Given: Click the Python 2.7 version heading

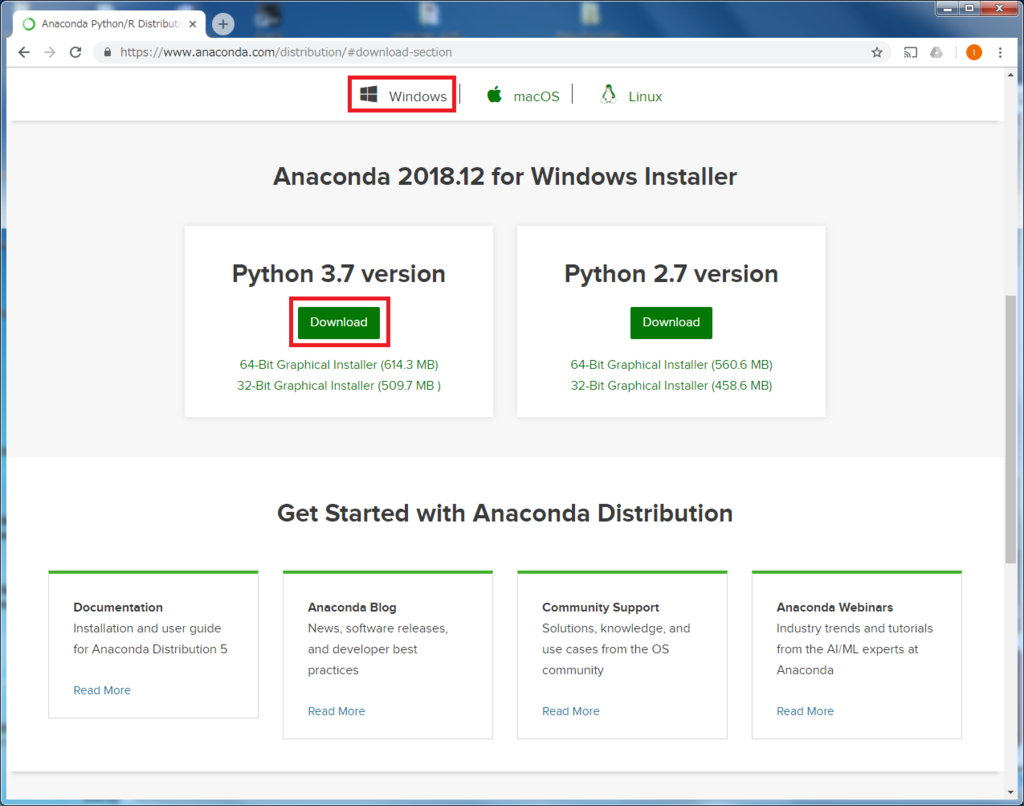Looking at the screenshot, I should pos(671,274).
